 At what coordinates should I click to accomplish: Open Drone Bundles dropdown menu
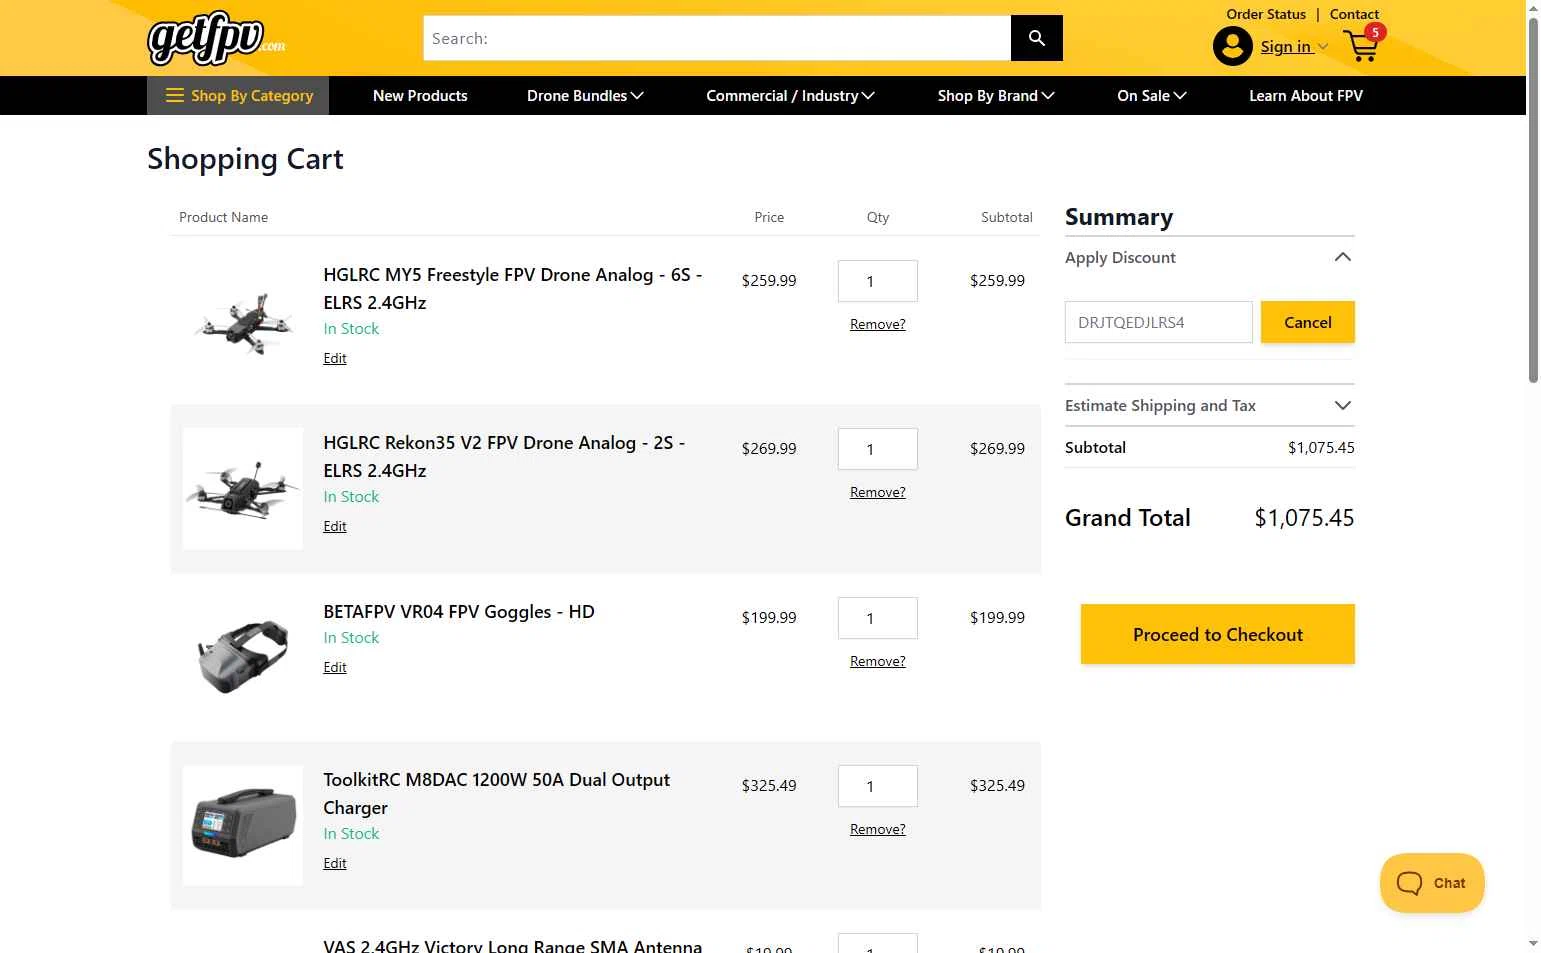[585, 96]
